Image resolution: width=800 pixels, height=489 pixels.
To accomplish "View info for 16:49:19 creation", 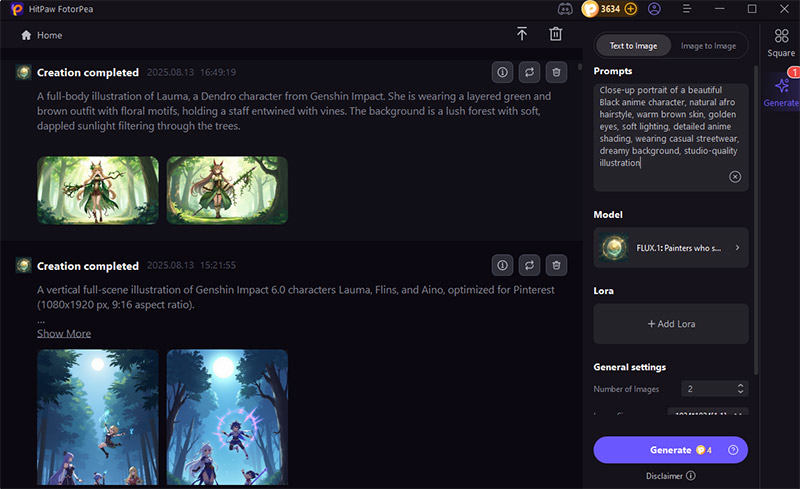I will 502,72.
